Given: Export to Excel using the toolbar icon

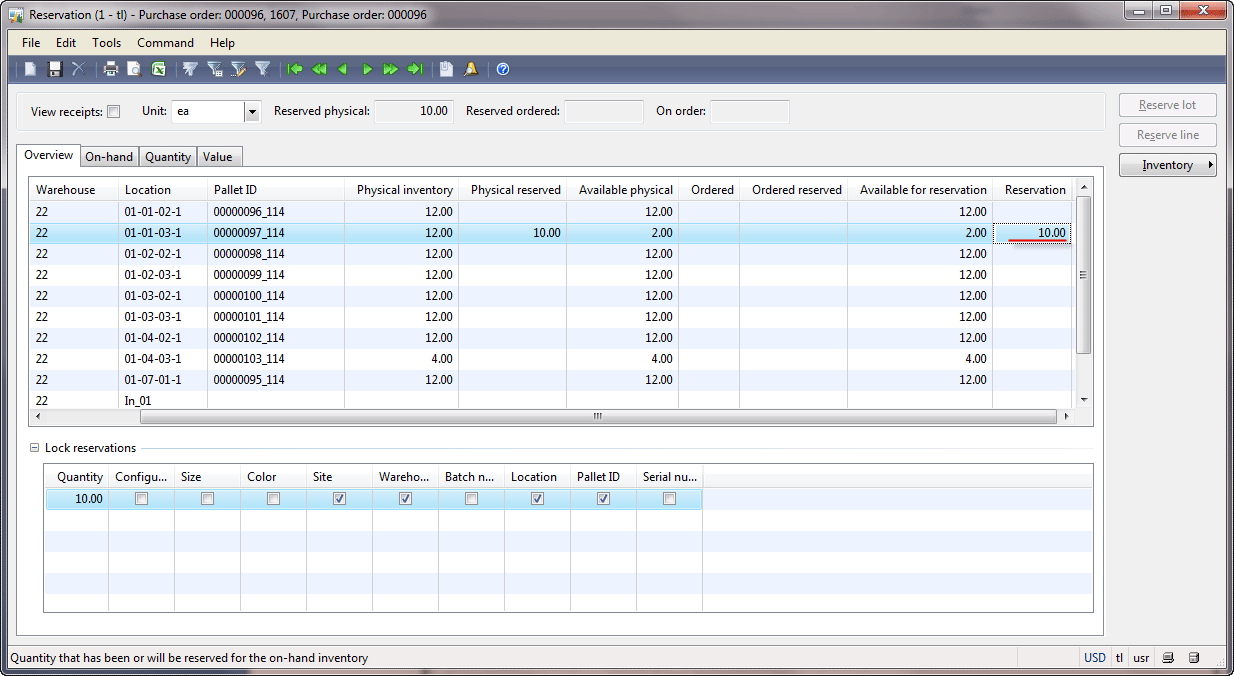Looking at the screenshot, I should click(x=158, y=69).
